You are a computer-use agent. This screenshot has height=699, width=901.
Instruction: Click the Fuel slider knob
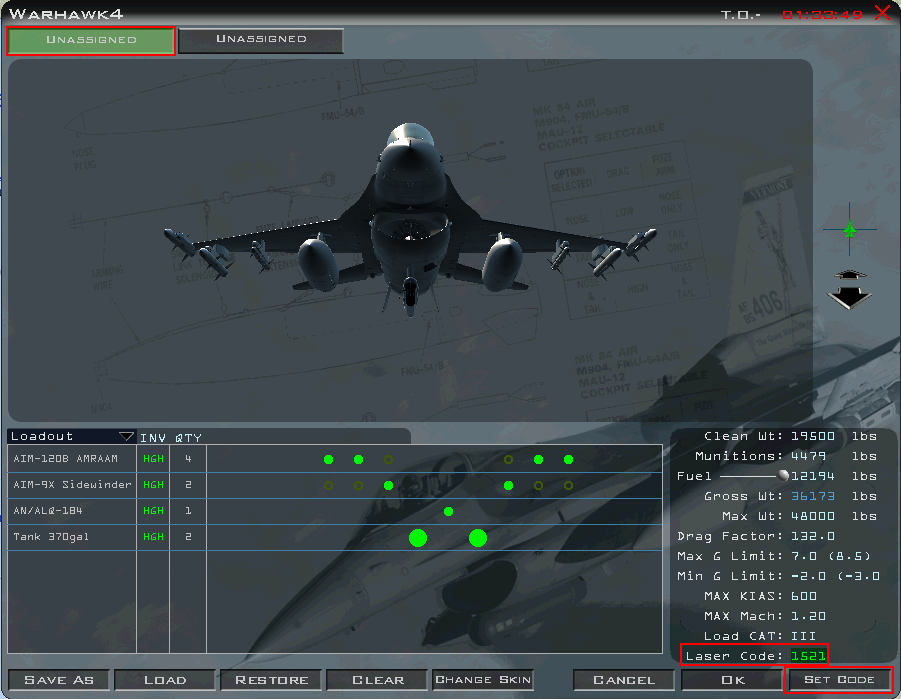pos(785,474)
